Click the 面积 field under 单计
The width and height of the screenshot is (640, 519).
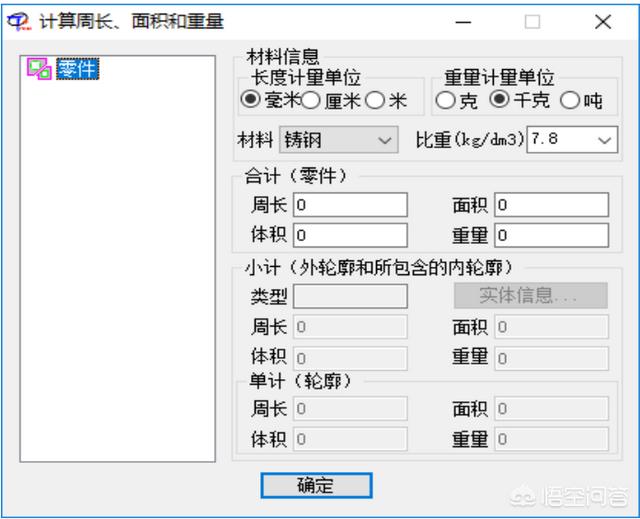click(551, 408)
